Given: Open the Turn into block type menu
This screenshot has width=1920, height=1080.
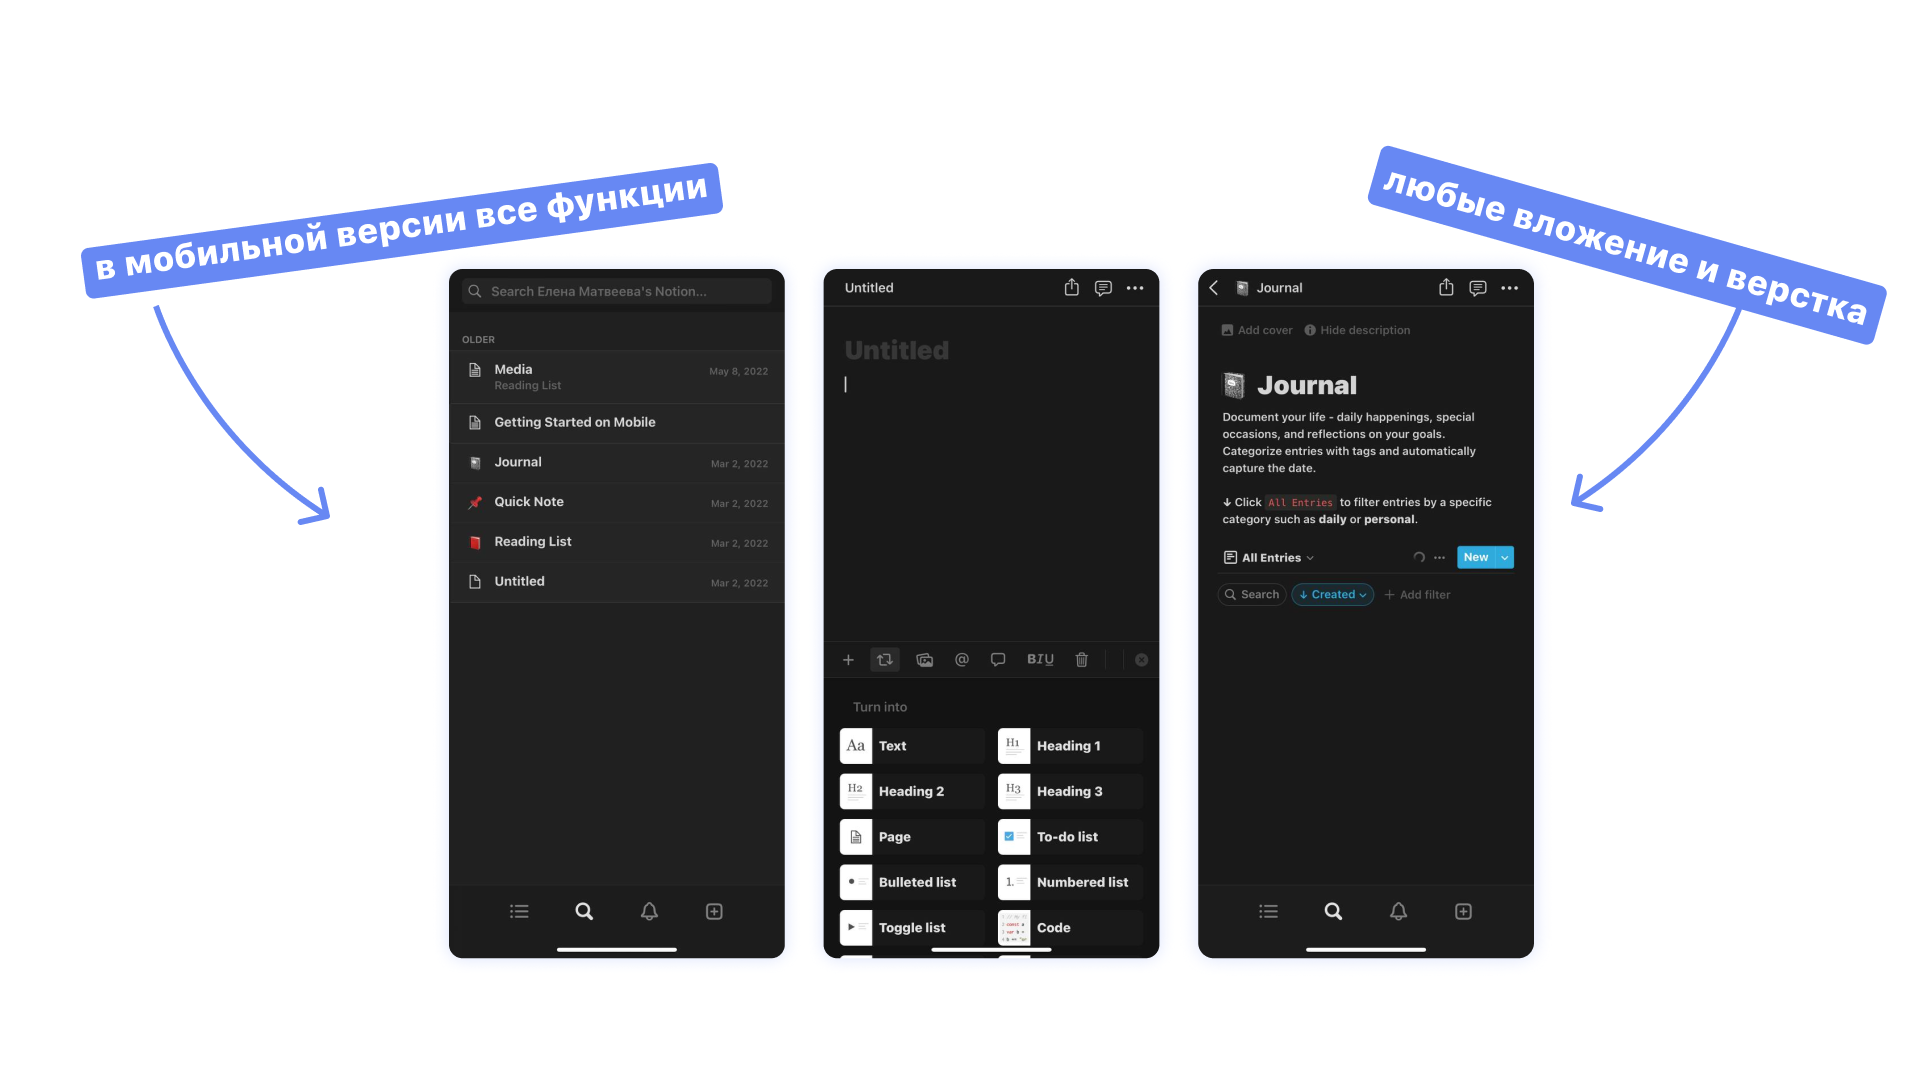Looking at the screenshot, I should 886,659.
